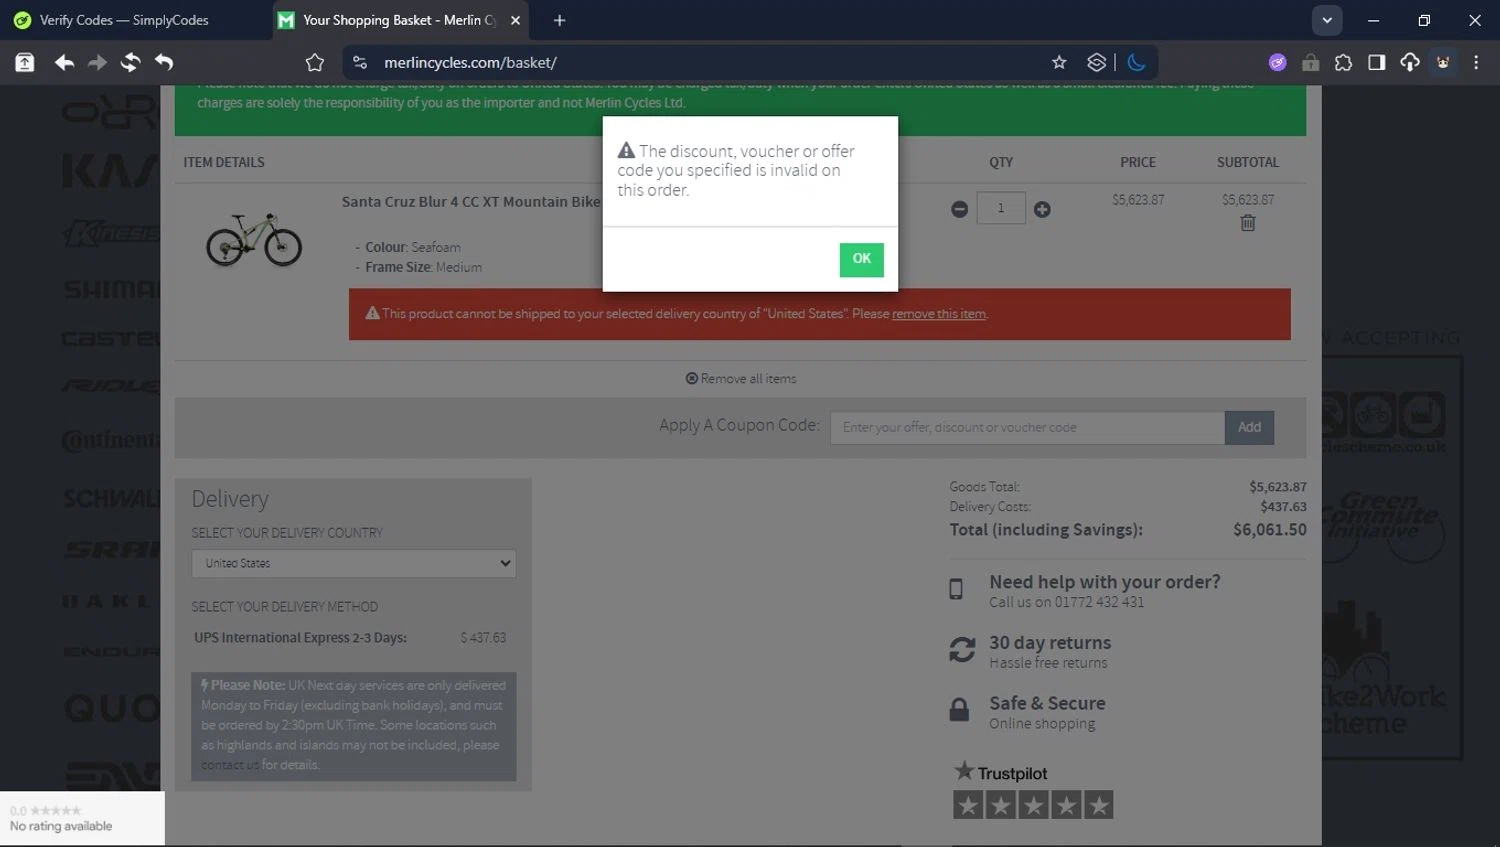This screenshot has height=847, width=1500.
Task: Select UPS International Express delivery method
Action: tap(350, 638)
